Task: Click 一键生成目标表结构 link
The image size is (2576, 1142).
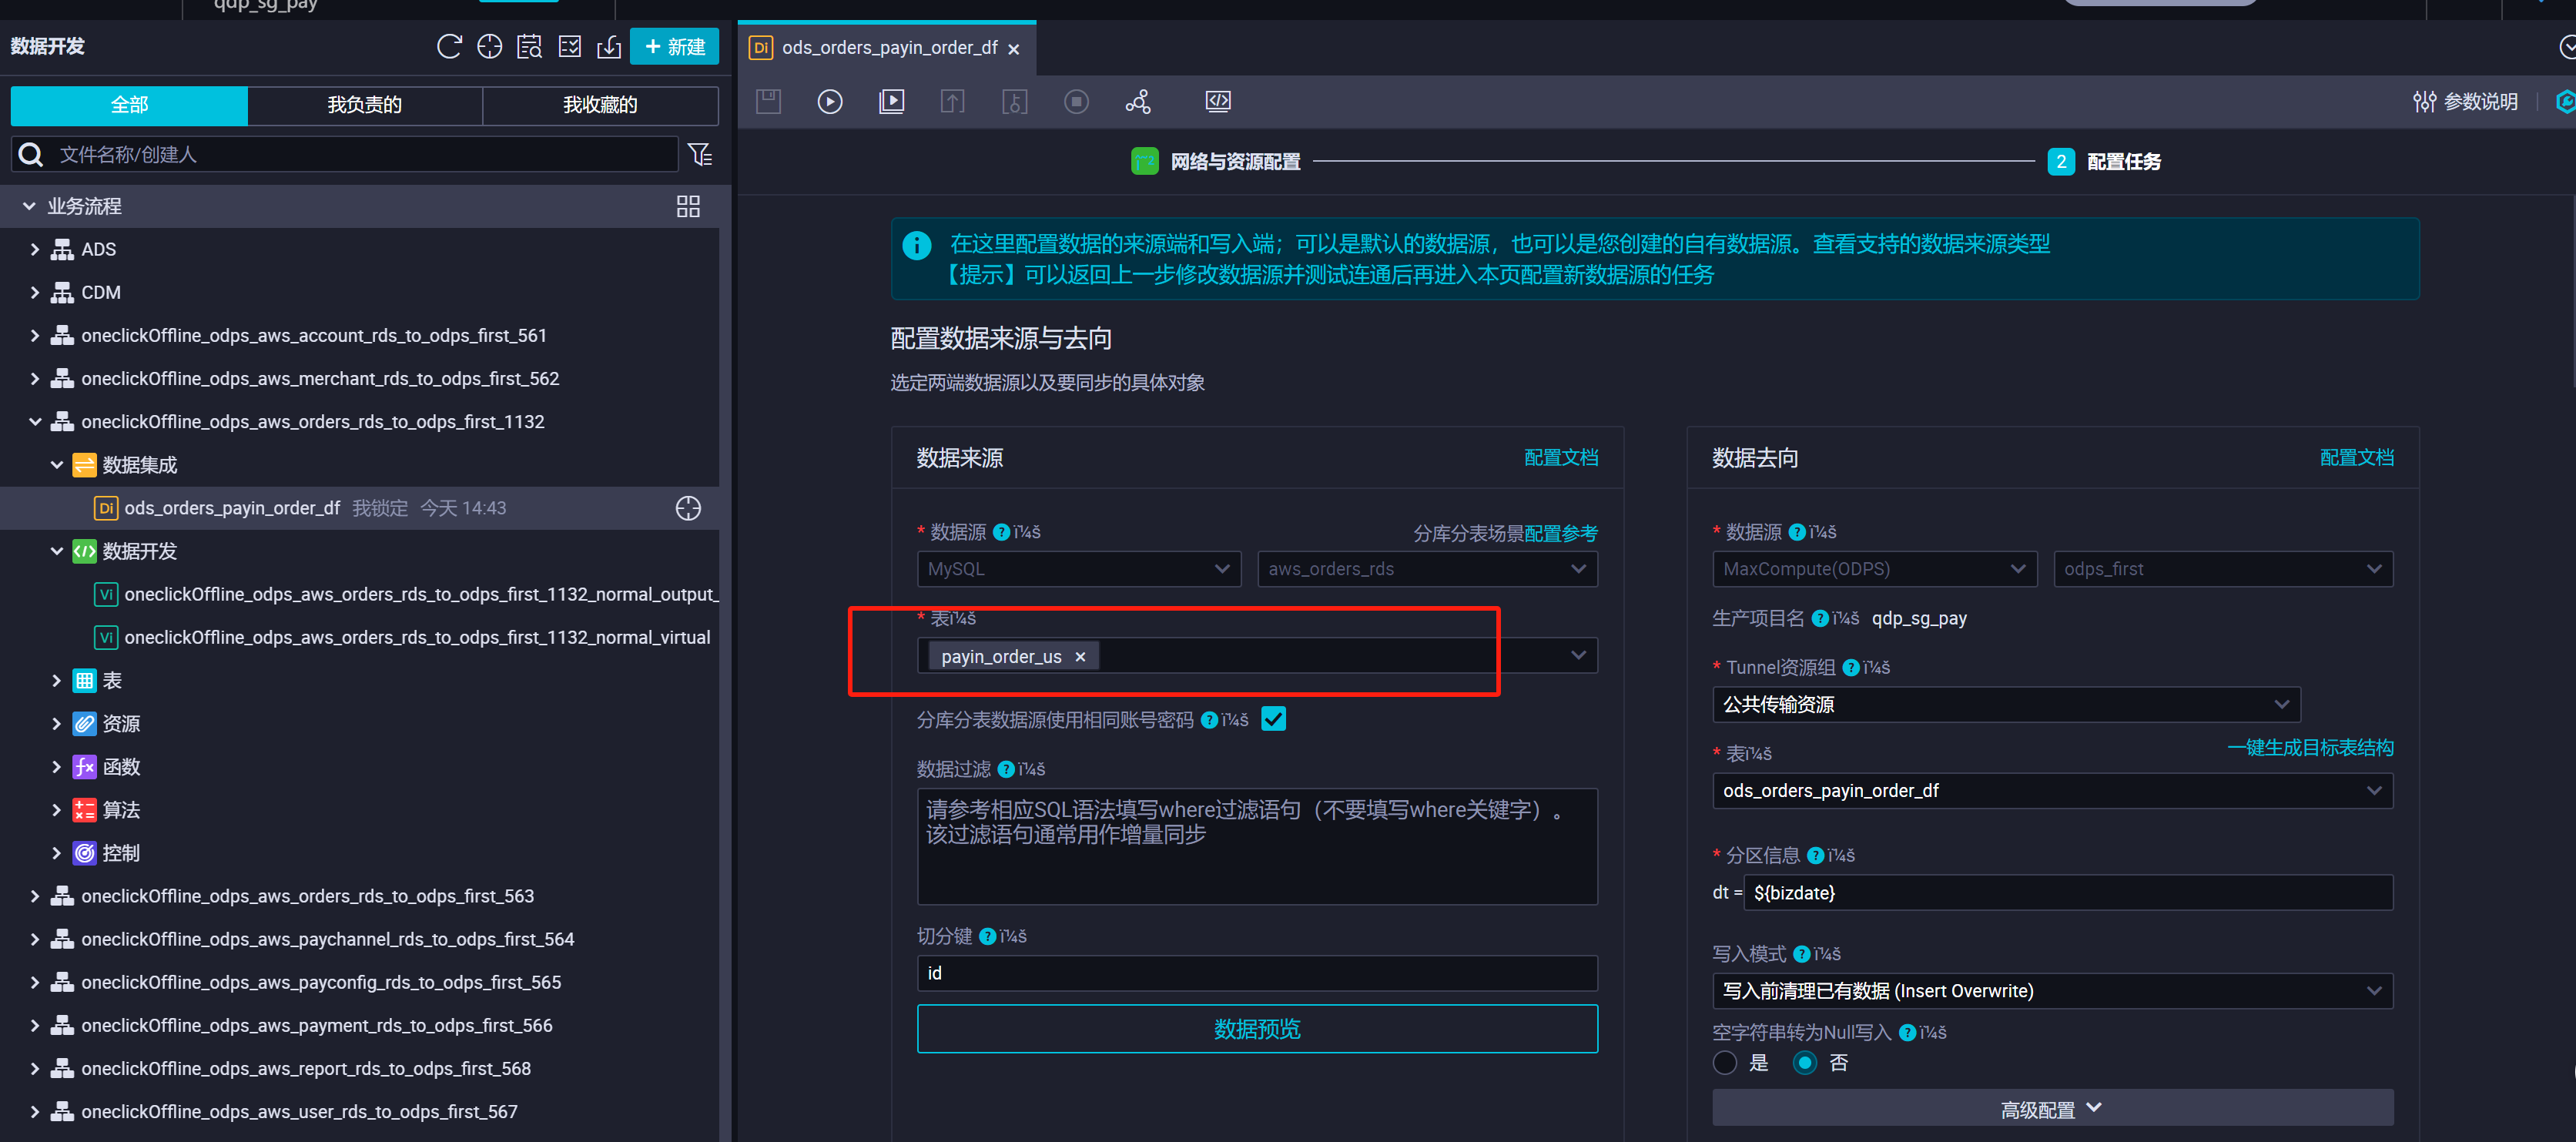Action: tap(2310, 748)
